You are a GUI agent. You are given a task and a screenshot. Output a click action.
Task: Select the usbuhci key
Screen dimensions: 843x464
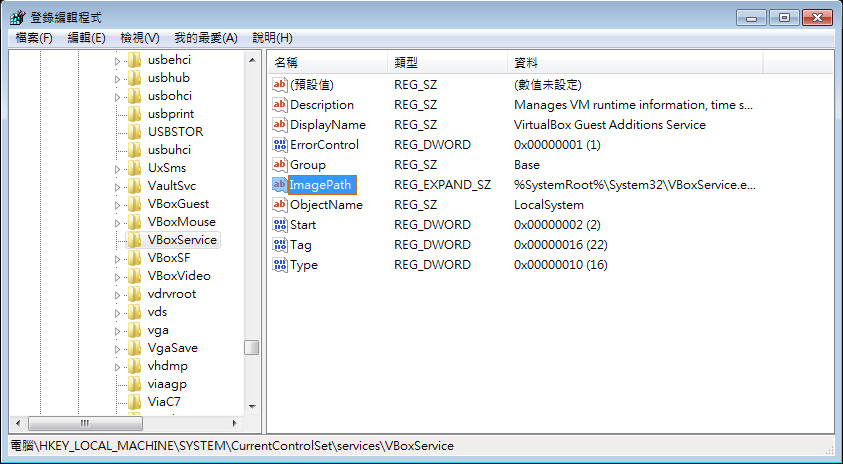169,150
